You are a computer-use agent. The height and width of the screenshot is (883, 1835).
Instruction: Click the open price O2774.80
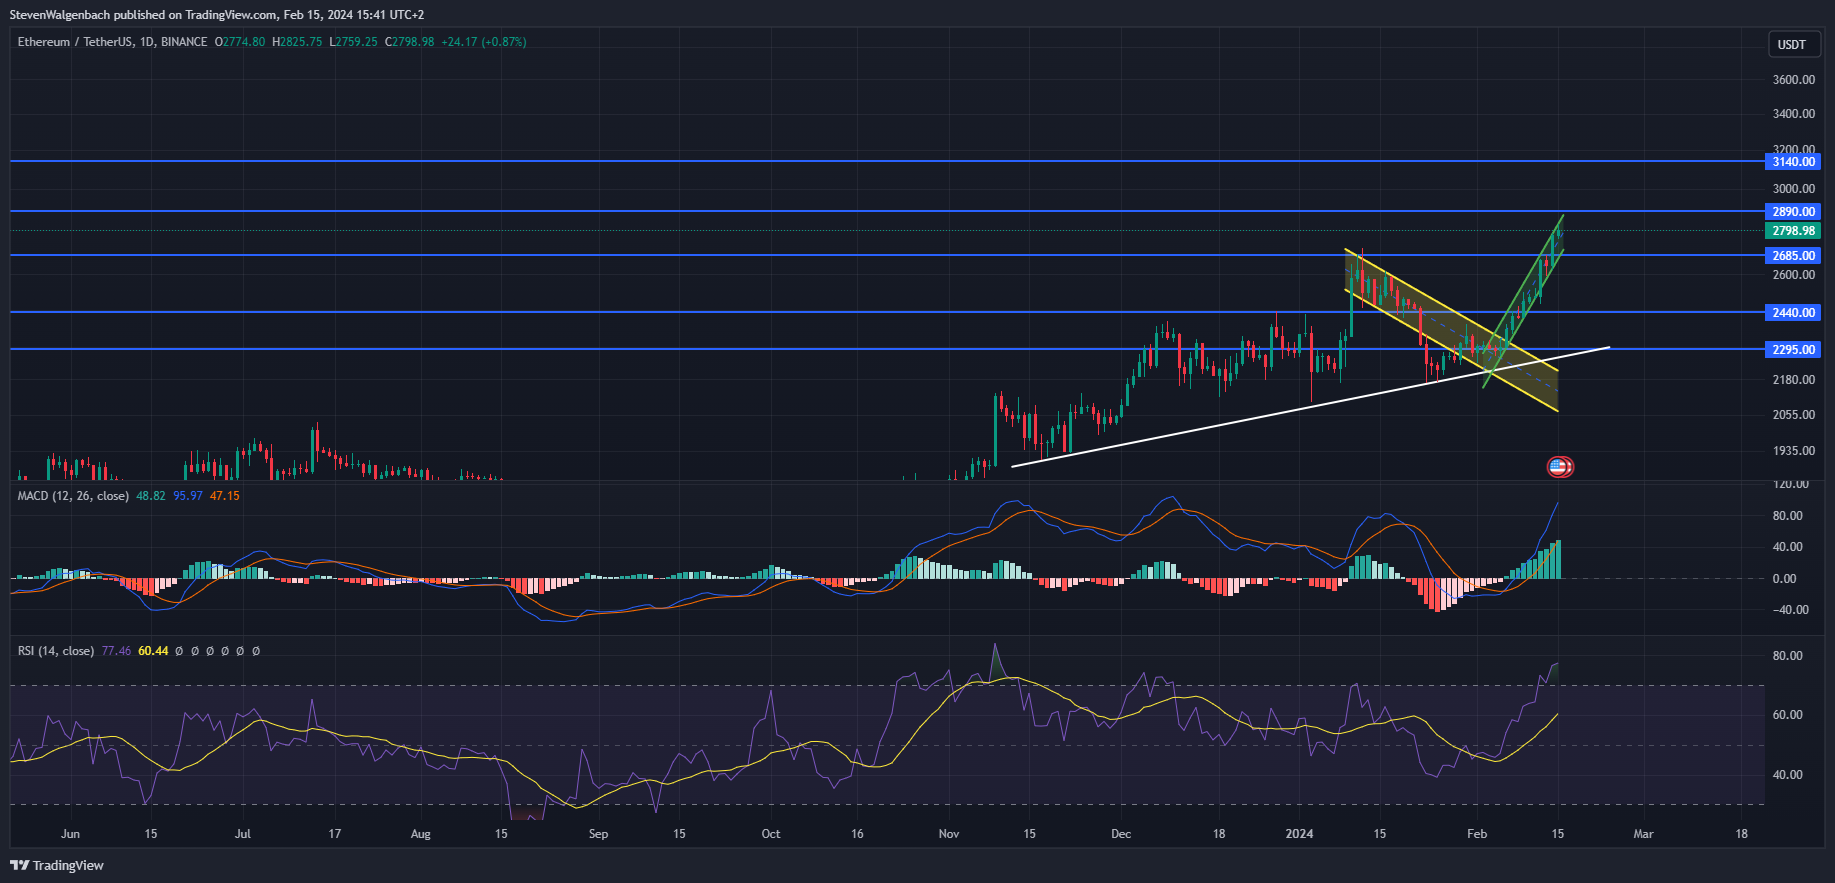click(x=240, y=42)
